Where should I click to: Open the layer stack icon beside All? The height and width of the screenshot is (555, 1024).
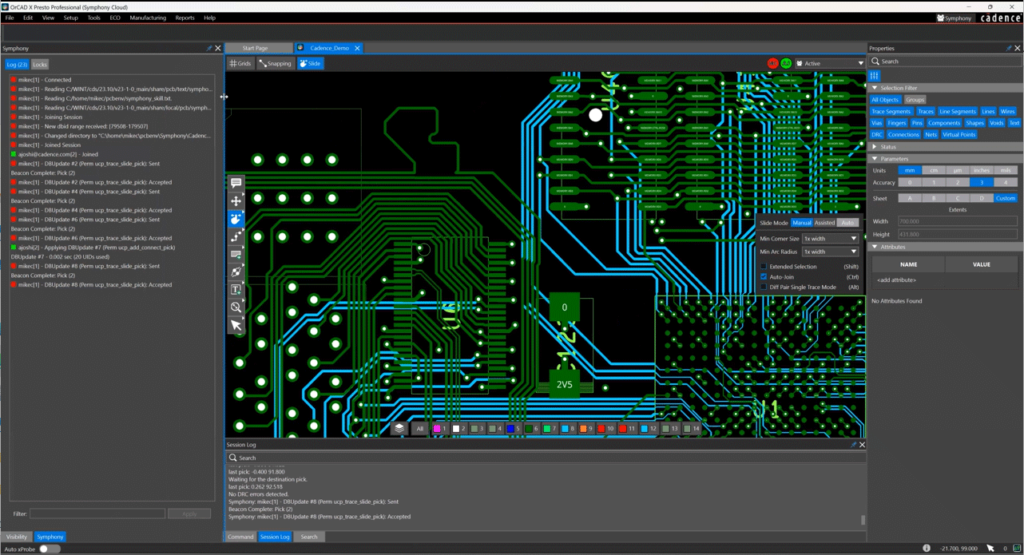399,428
